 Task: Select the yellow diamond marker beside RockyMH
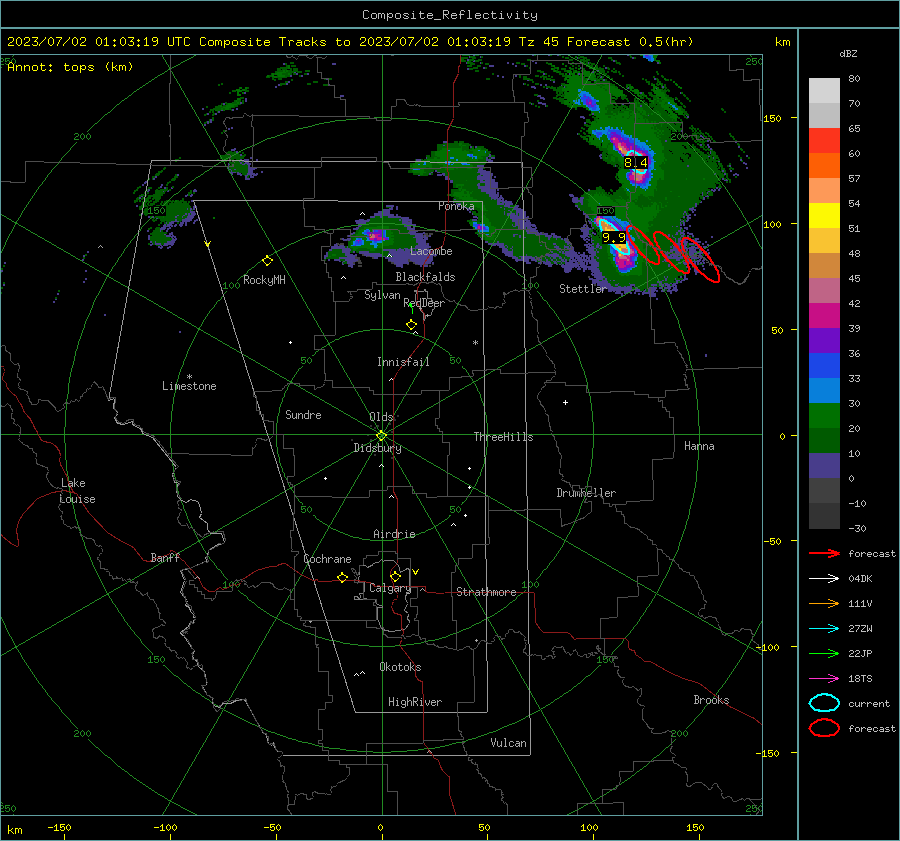267,261
